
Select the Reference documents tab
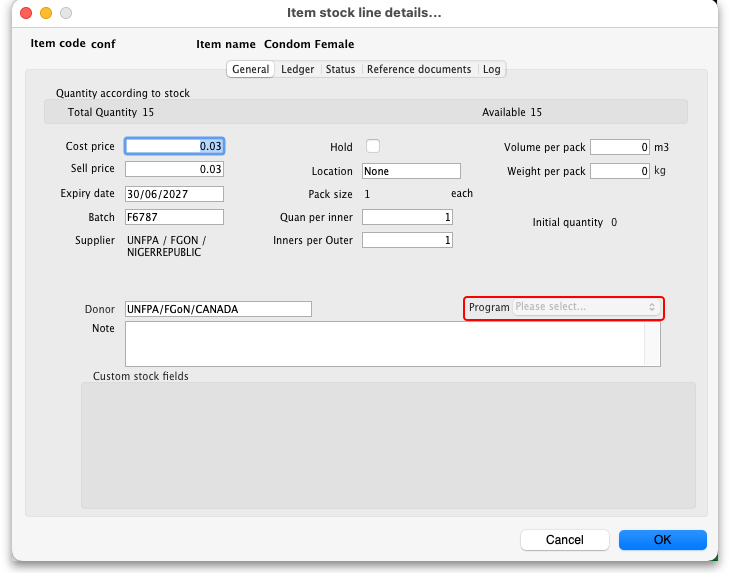(418, 69)
